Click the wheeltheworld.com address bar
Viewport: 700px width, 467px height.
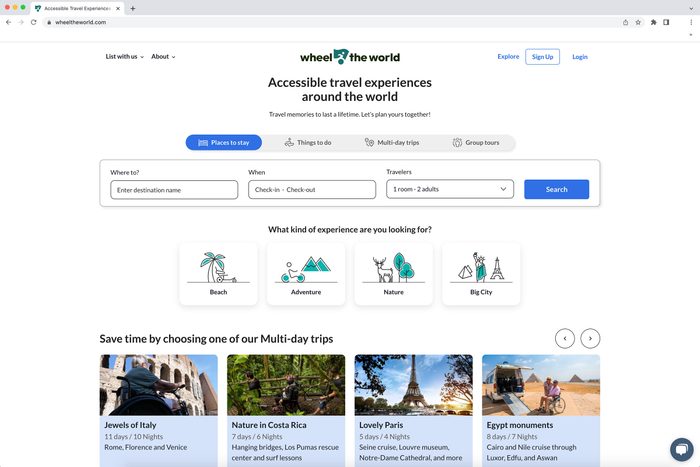(330, 22)
